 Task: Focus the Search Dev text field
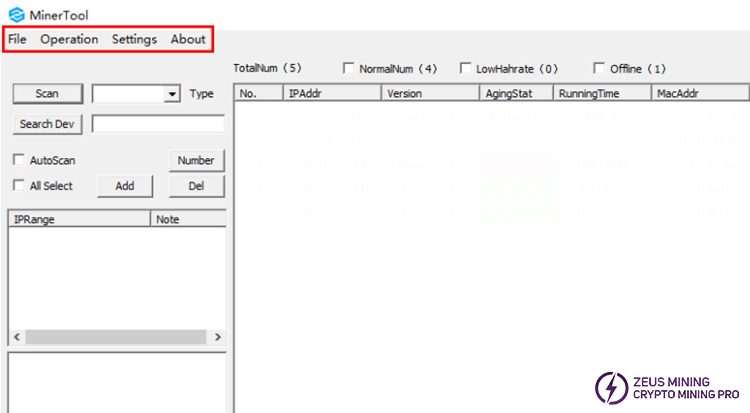click(x=158, y=124)
